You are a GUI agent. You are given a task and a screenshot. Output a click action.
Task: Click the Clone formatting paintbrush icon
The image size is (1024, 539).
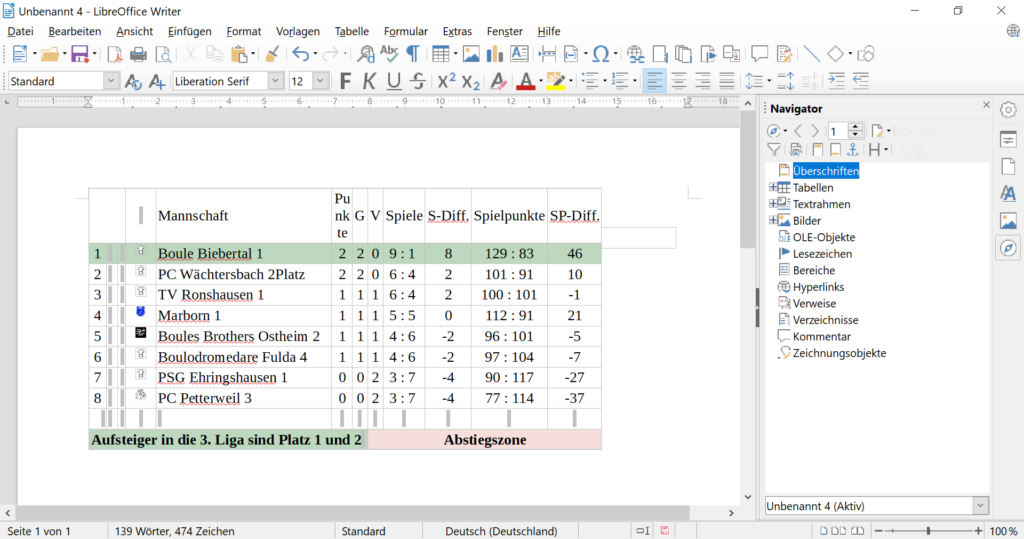coord(272,54)
